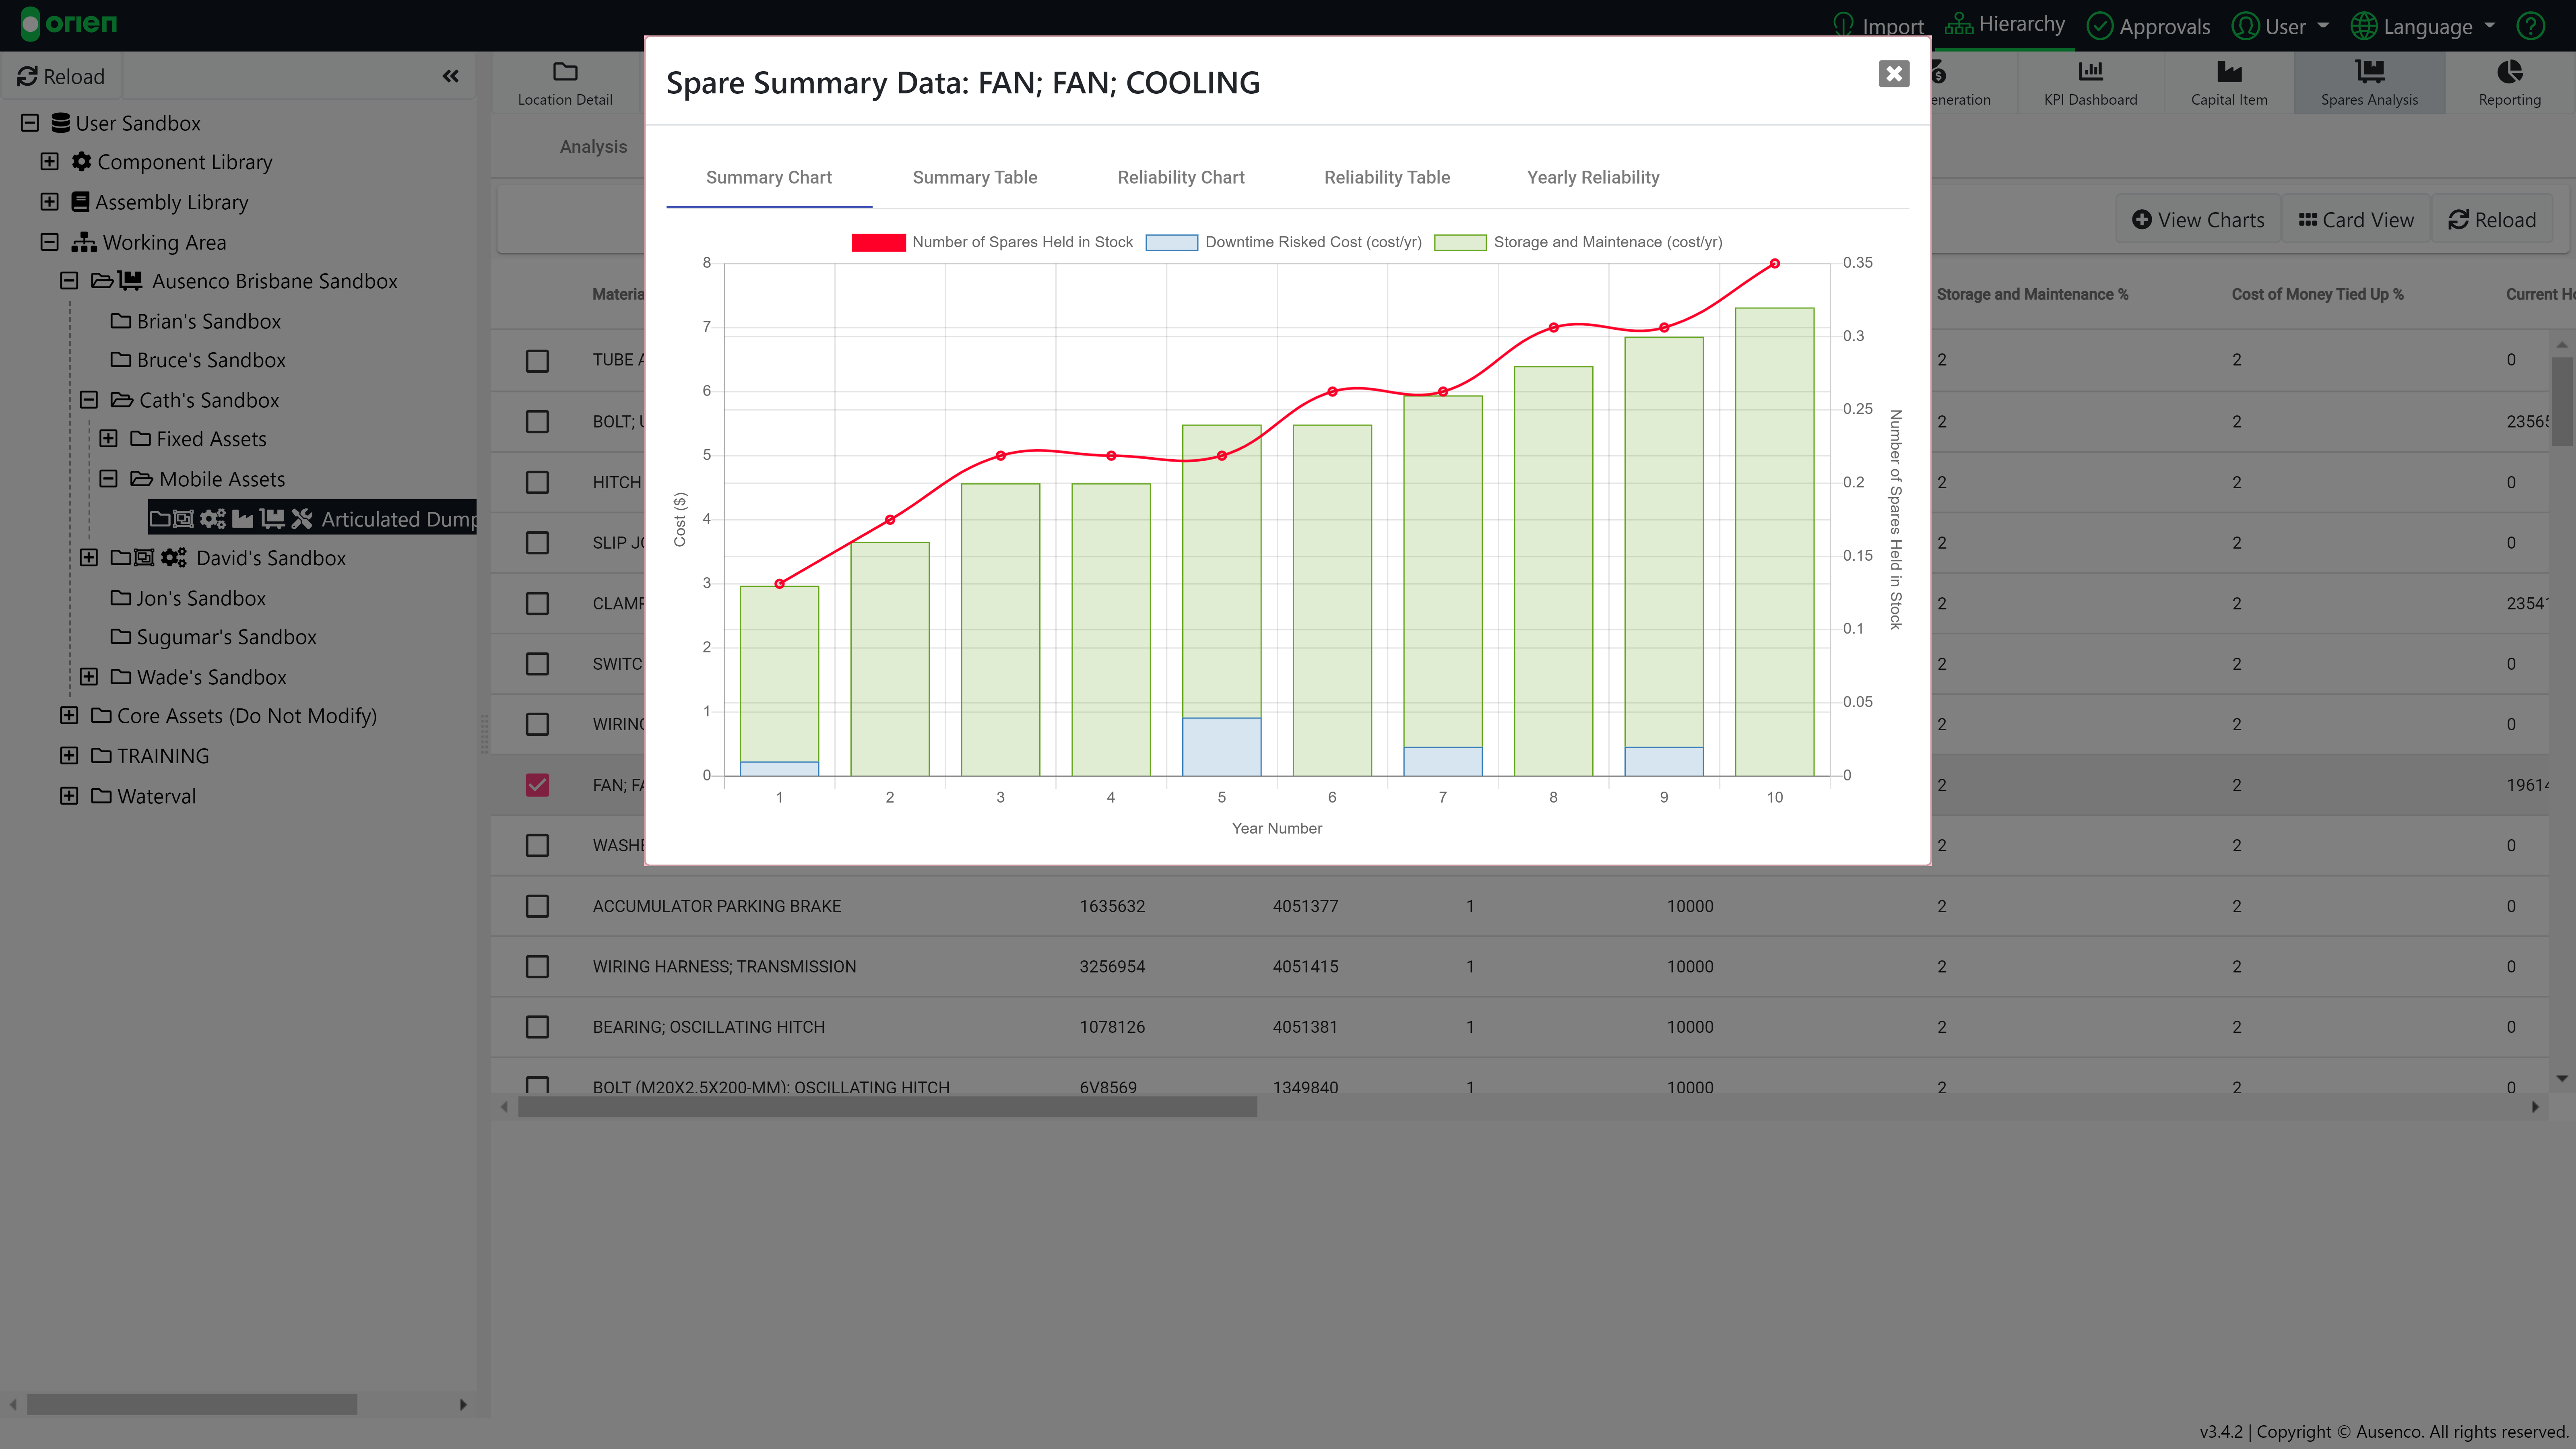
Task: Check the HITCH row checkbox
Action: (x=537, y=482)
